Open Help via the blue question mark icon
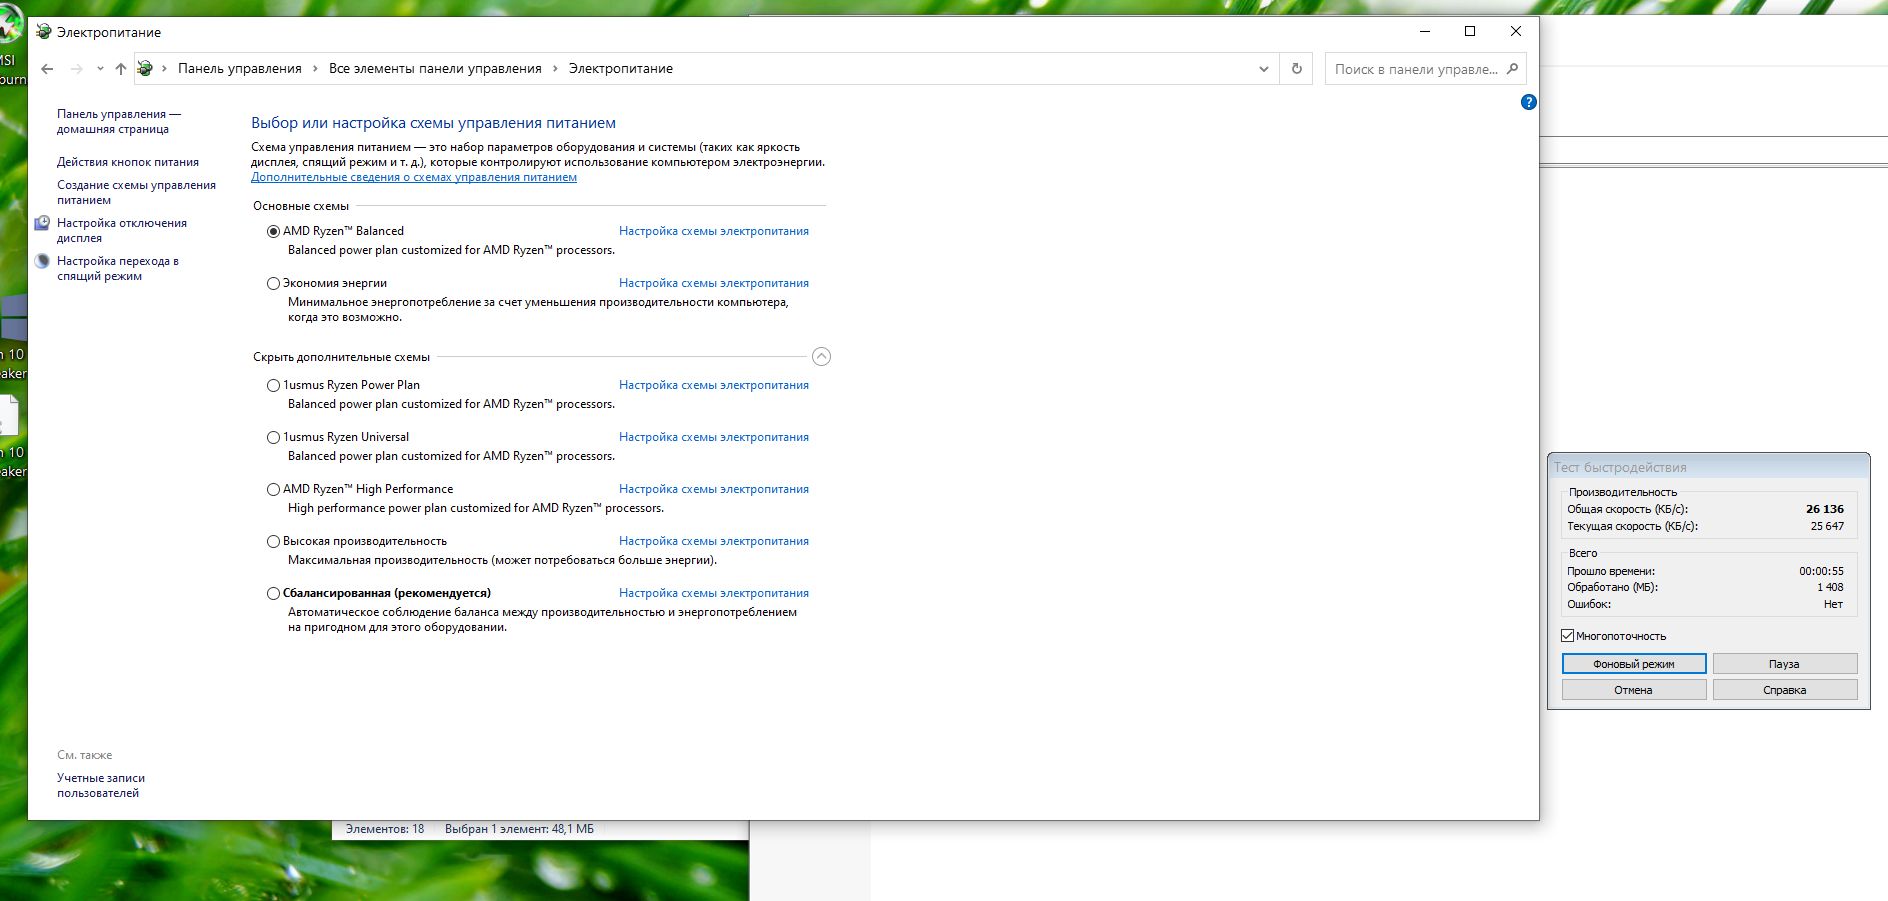The width and height of the screenshot is (1888, 901). (x=1528, y=102)
